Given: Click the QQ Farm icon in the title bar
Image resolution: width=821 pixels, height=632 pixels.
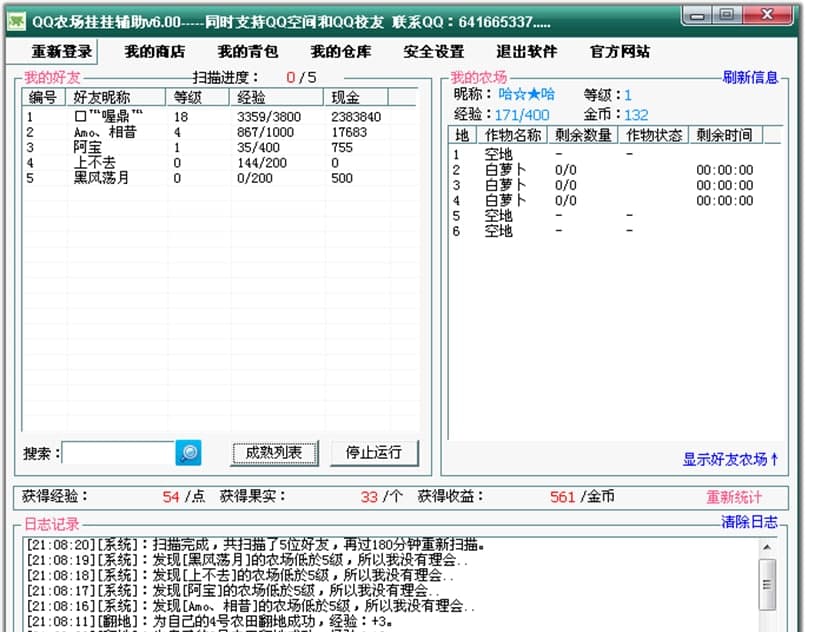Looking at the screenshot, I should pyautogui.click(x=16, y=15).
